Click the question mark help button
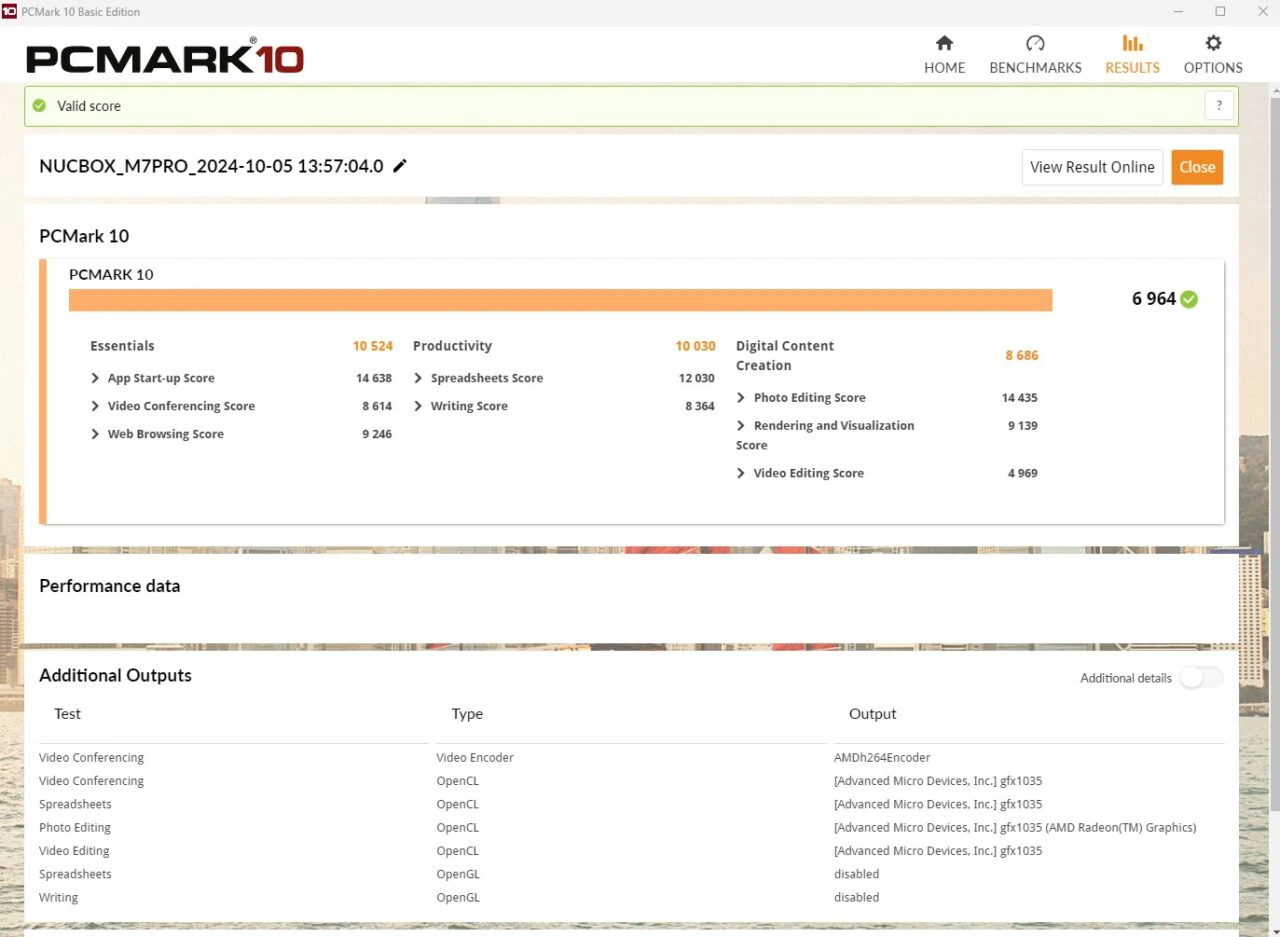1280x937 pixels. coord(1218,105)
